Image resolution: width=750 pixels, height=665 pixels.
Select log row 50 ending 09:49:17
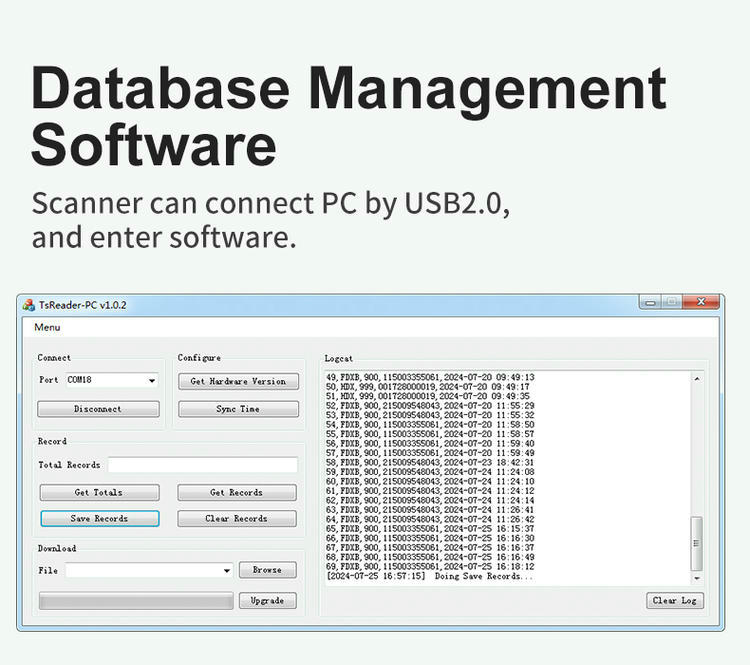pos(428,387)
